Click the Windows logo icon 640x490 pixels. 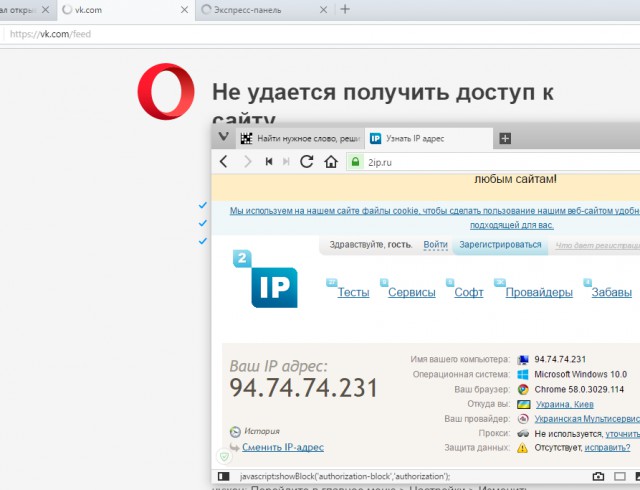tap(522, 374)
